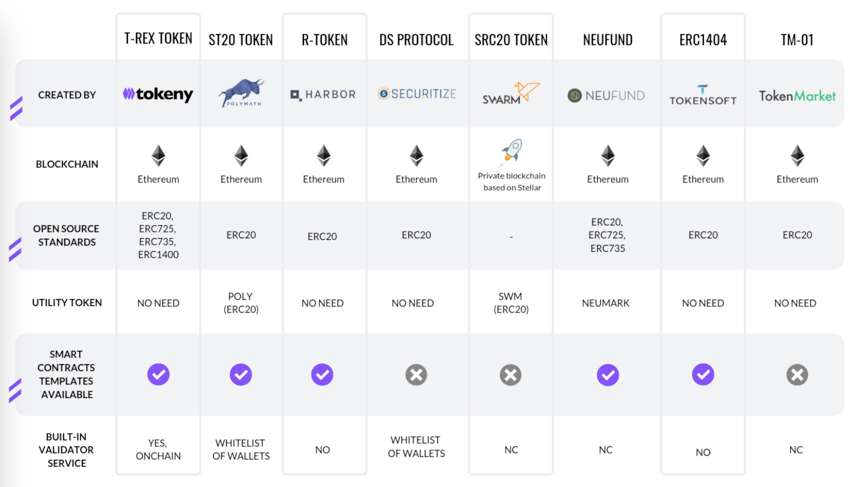This screenshot has height=487, width=858.
Task: Click the Tokensoft logo
Action: [703, 95]
